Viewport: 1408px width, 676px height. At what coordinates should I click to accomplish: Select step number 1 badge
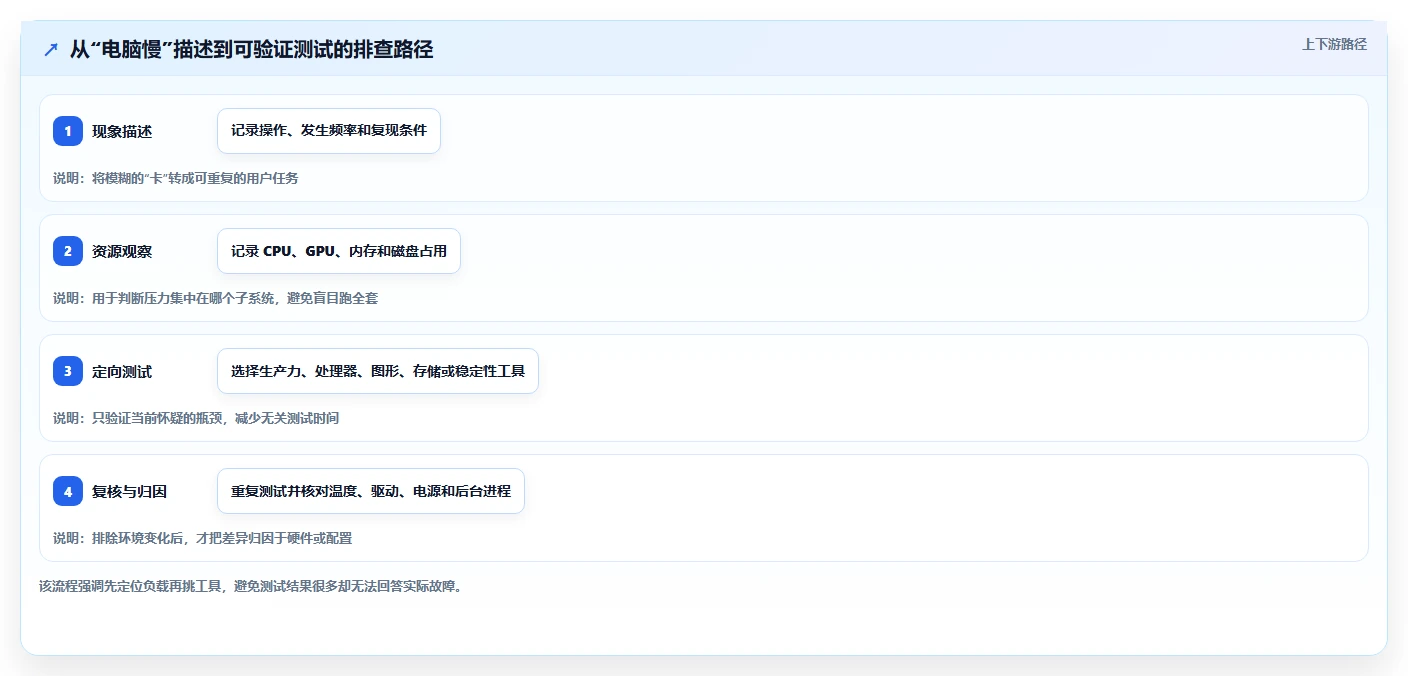point(68,131)
